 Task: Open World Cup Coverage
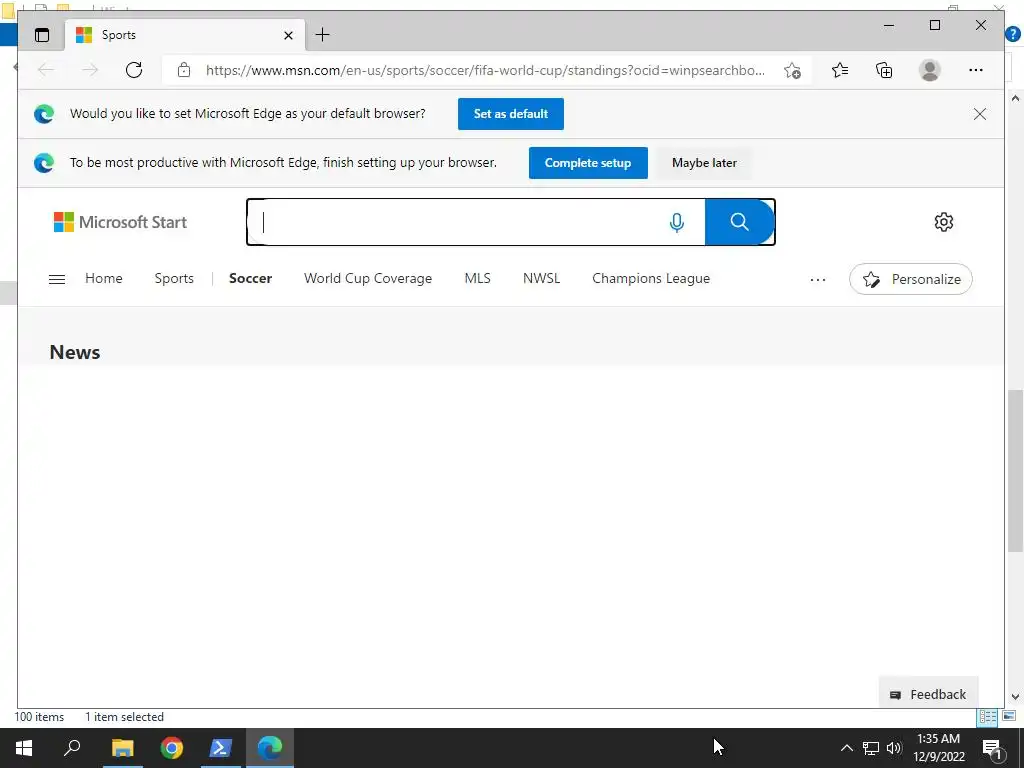click(x=368, y=278)
